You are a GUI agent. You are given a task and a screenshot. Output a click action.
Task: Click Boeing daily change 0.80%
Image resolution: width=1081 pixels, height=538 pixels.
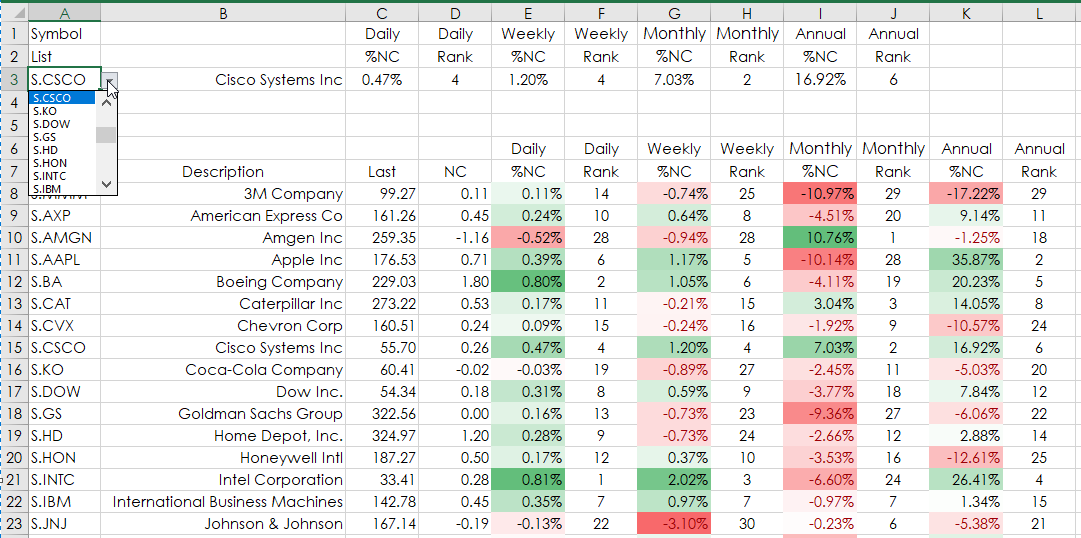528,282
